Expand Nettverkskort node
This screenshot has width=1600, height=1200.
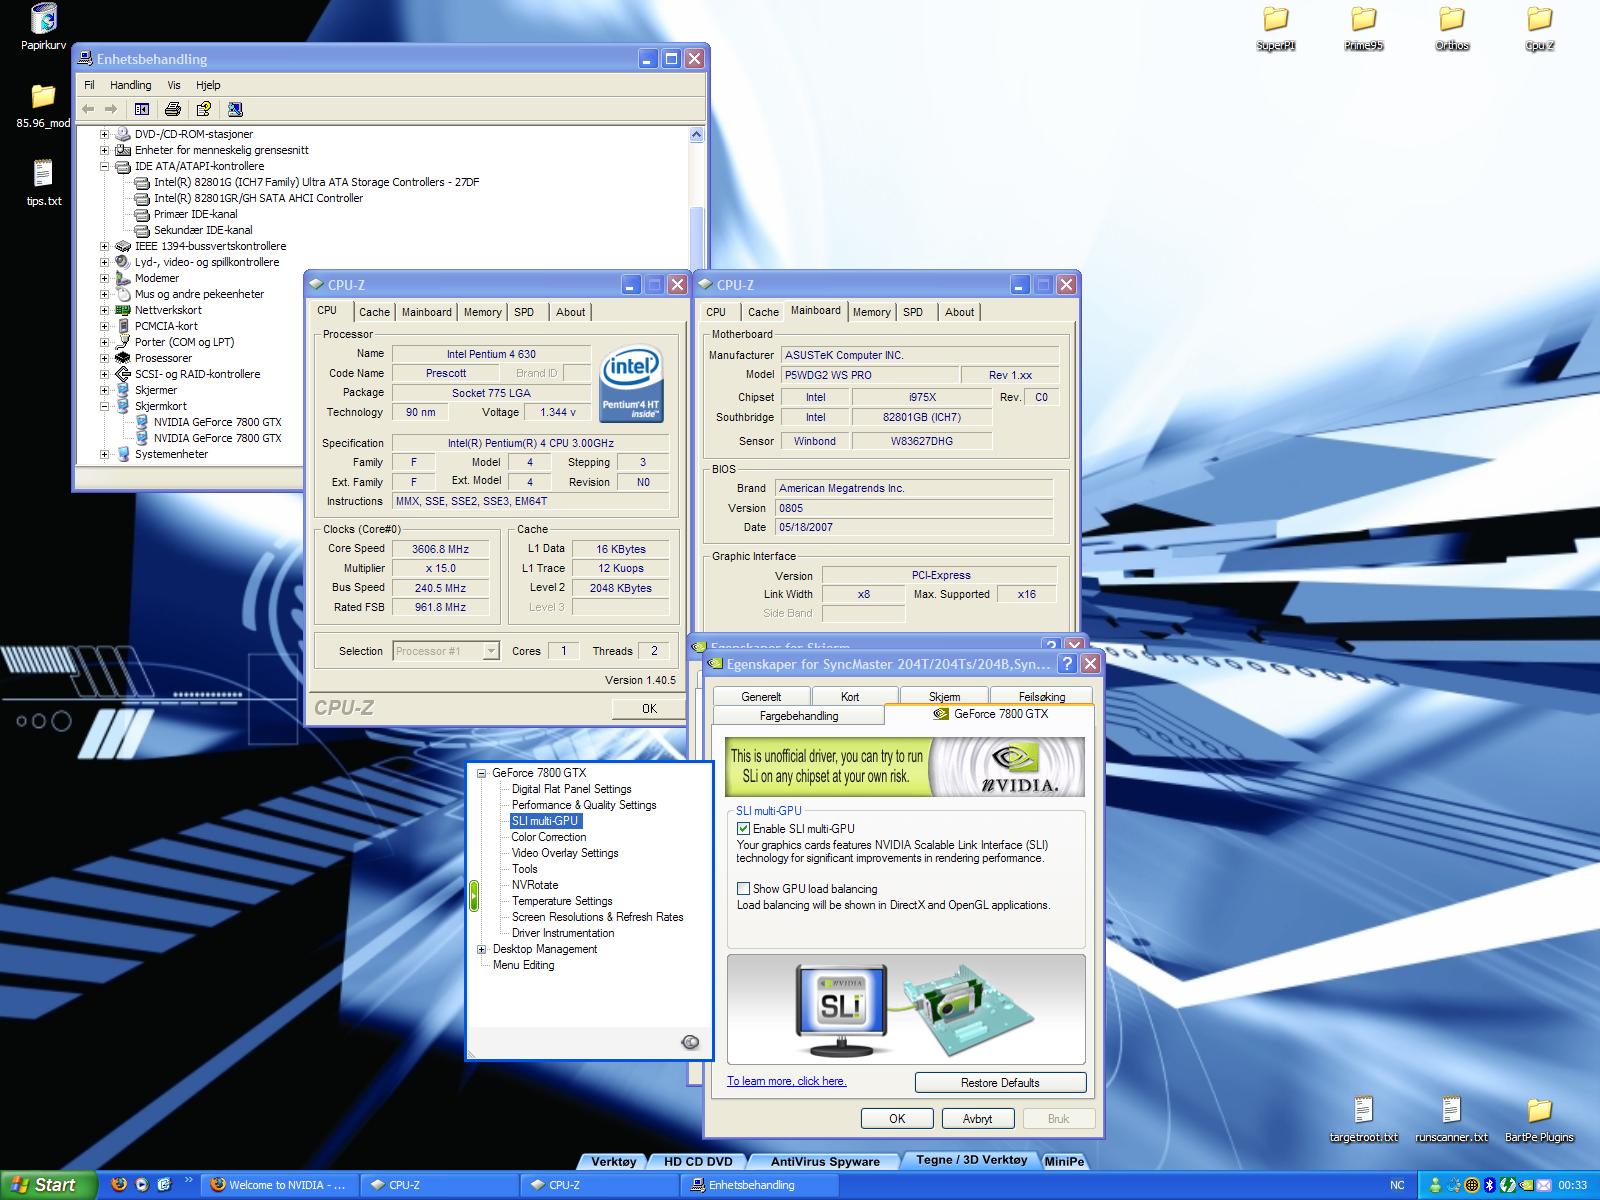[104, 310]
